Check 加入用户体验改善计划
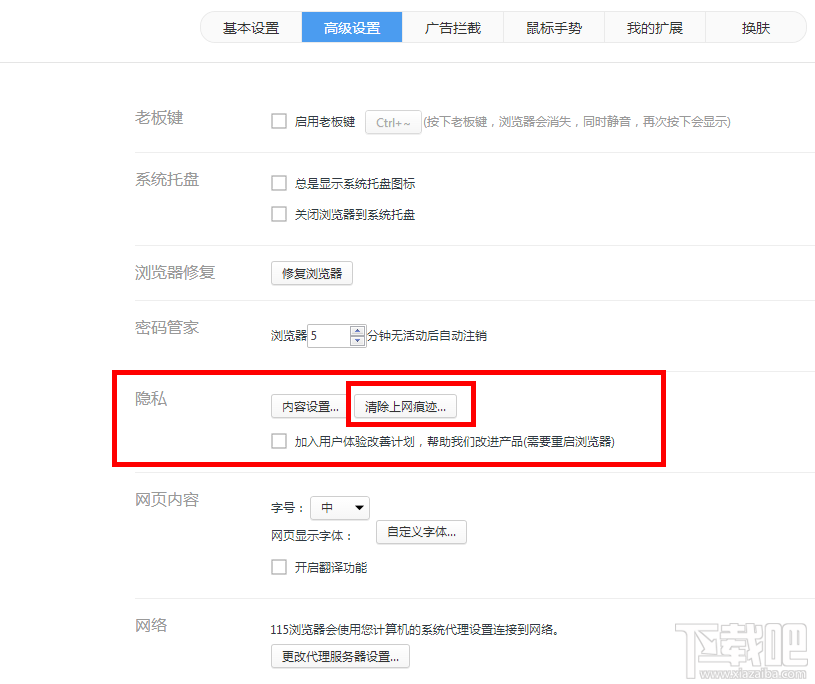Screen dimensions: 815x684 pos(278,441)
